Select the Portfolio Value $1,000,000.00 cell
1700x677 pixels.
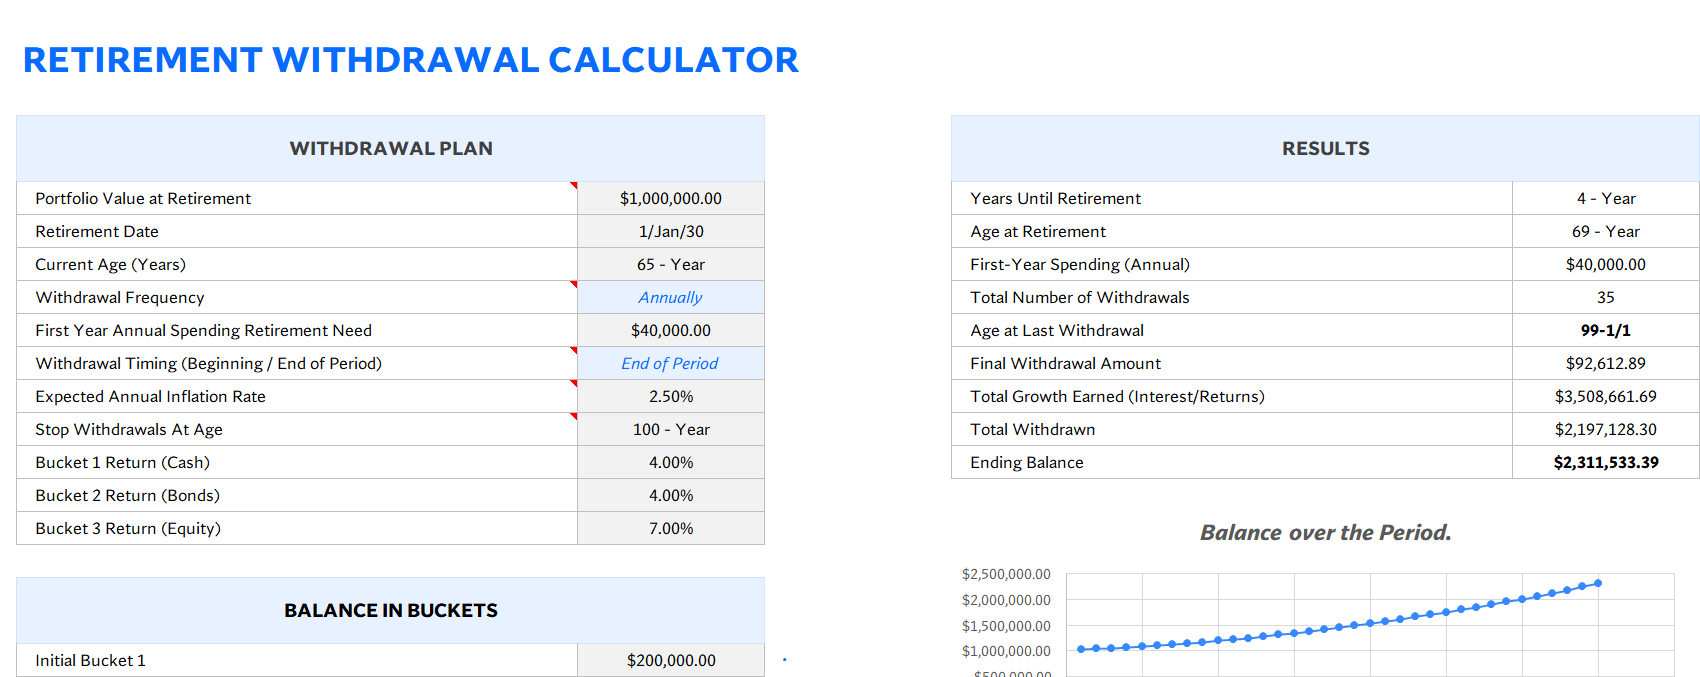pyautogui.click(x=671, y=198)
